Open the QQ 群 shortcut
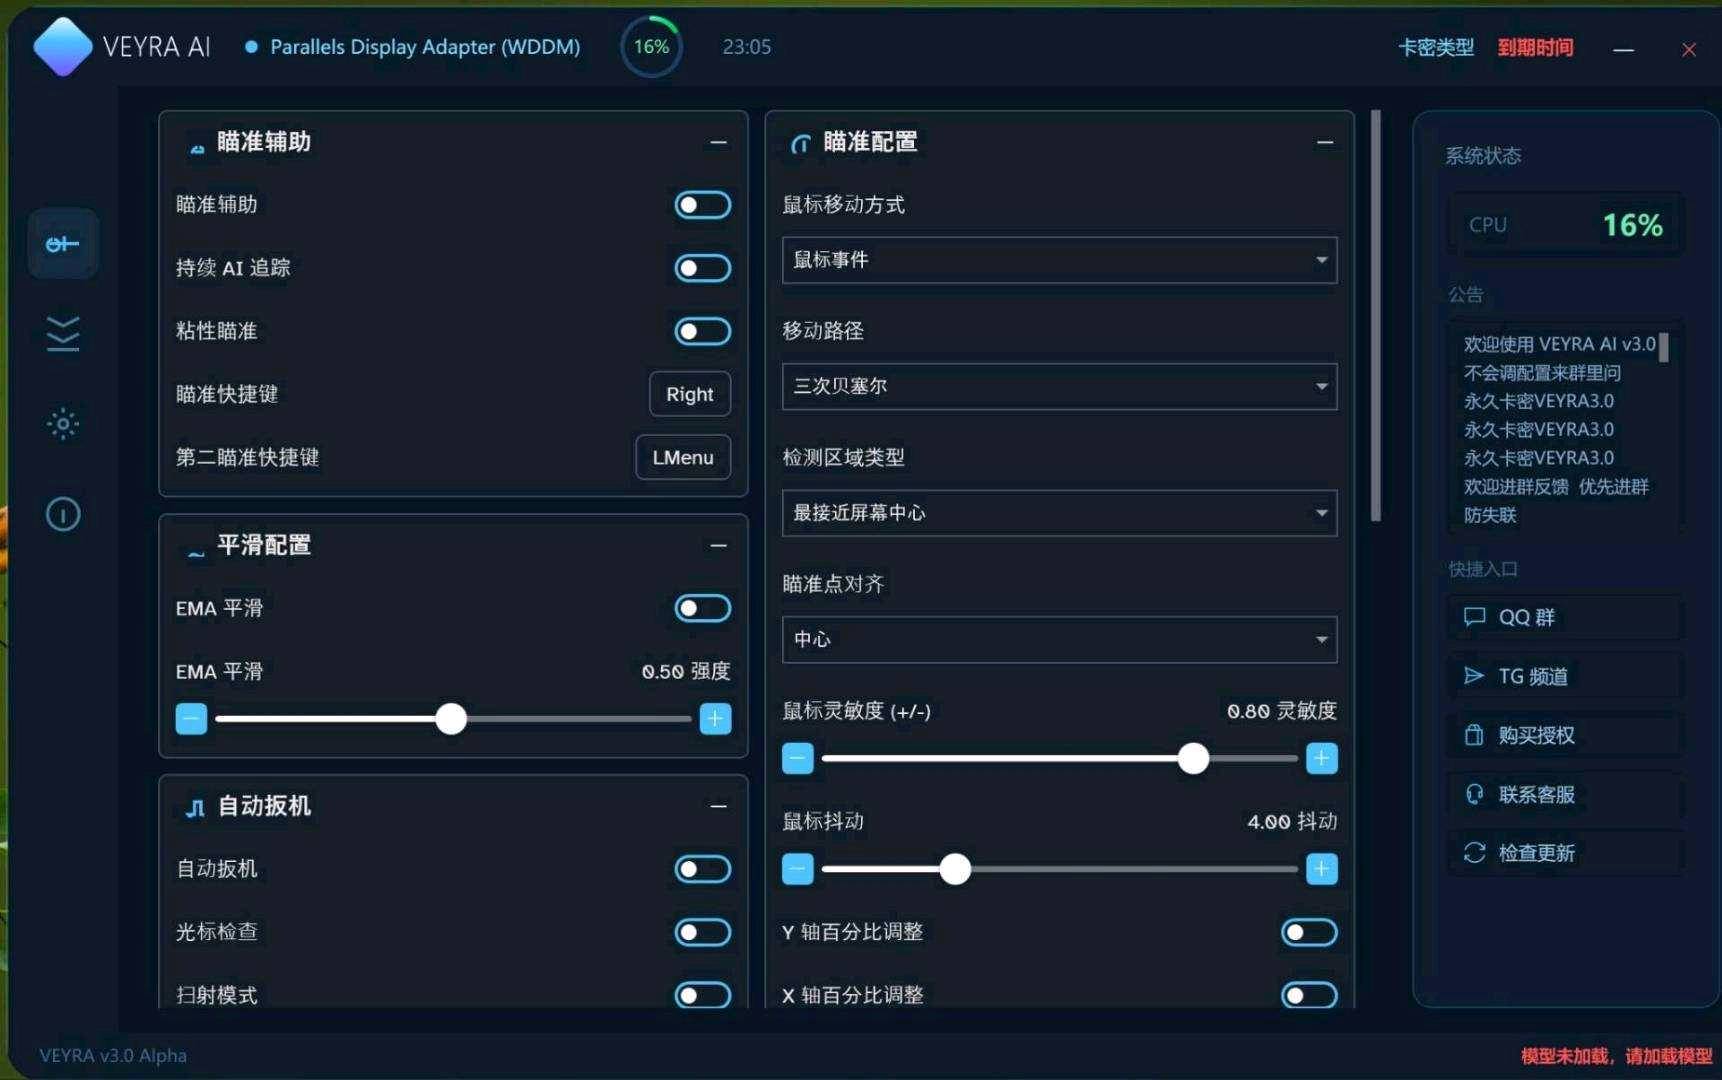 pyautogui.click(x=1564, y=617)
